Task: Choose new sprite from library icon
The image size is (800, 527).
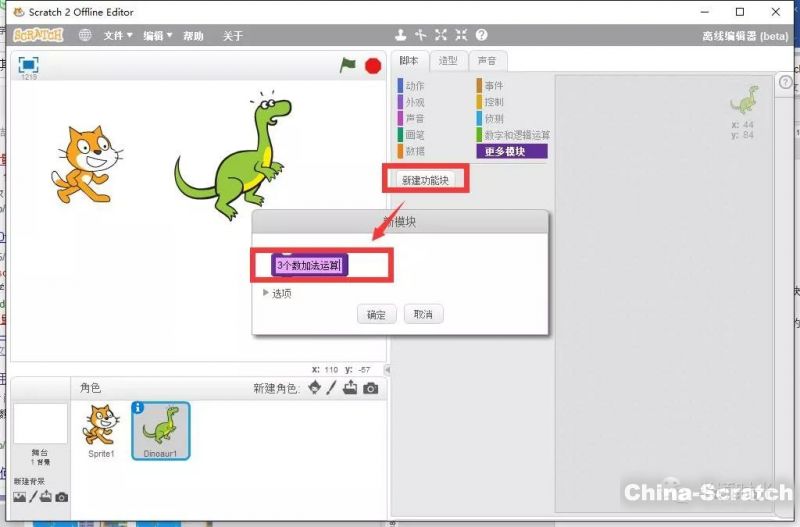Action: coord(315,388)
